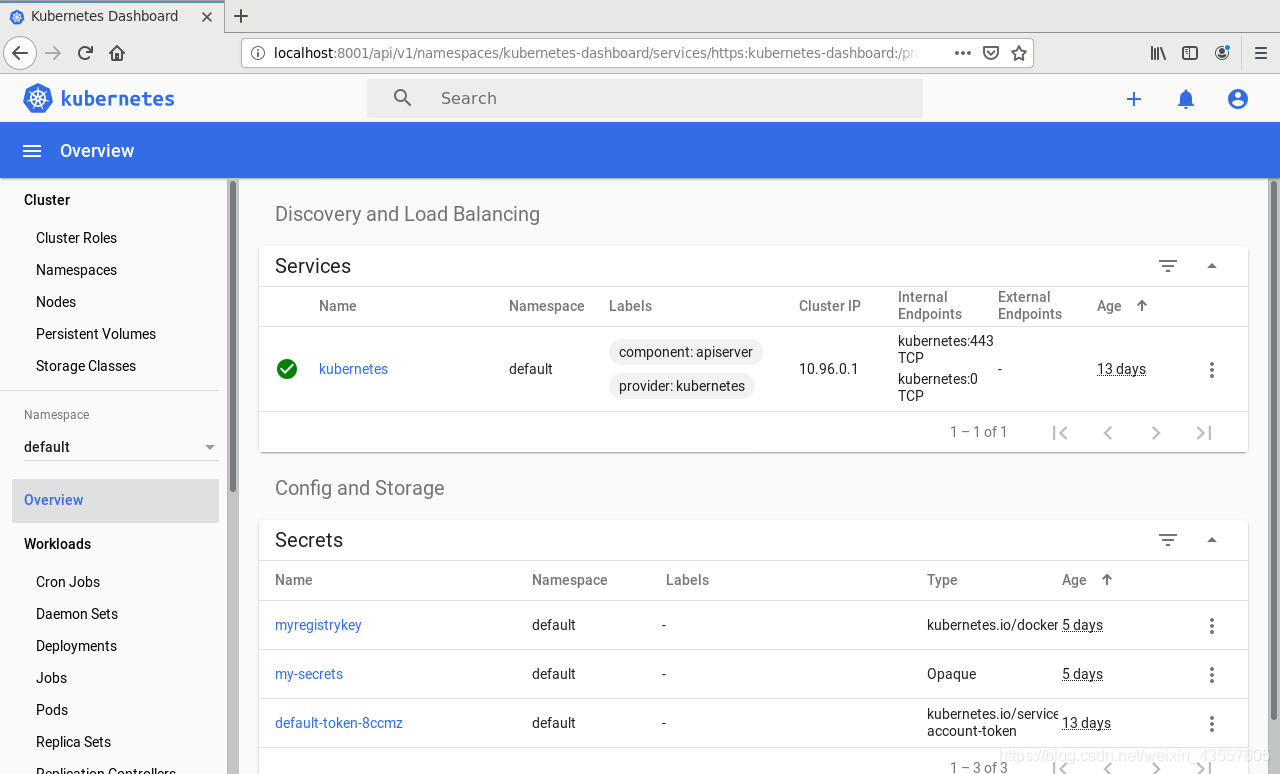Click the 'provider: kubernetes' label chip
This screenshot has height=774, width=1280.
(x=682, y=386)
